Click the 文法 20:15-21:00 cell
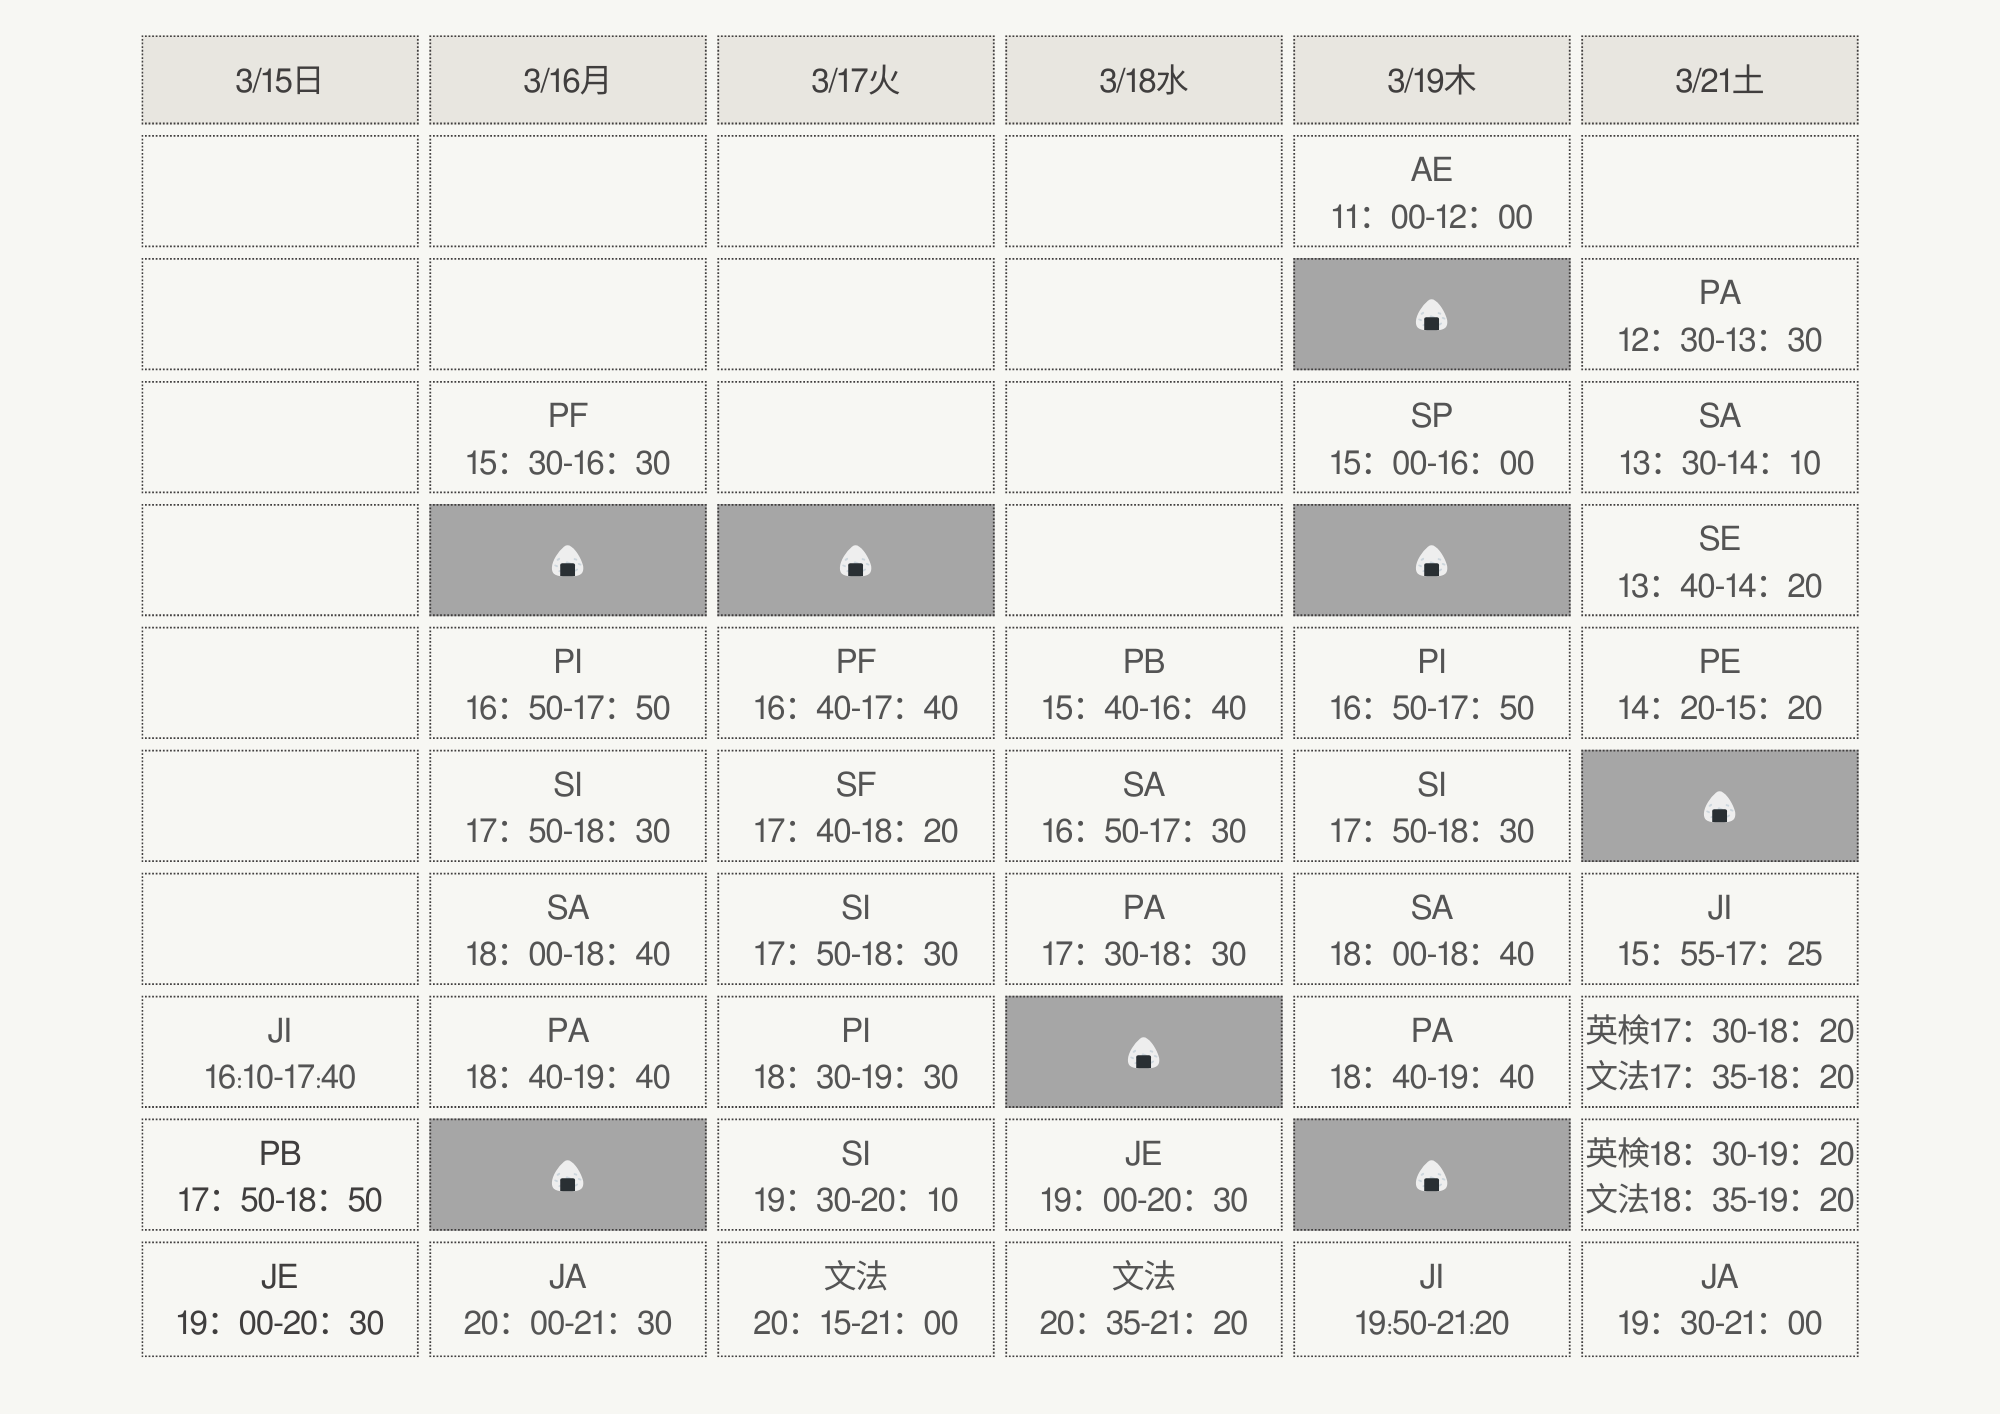 click(x=855, y=1299)
